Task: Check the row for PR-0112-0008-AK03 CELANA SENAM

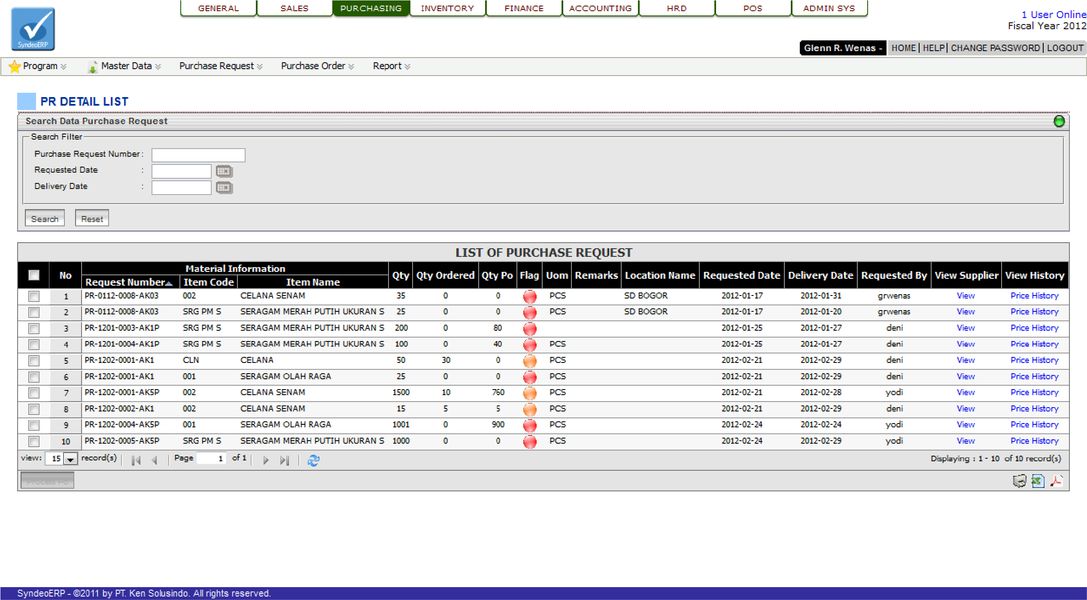Action: (x=34, y=296)
